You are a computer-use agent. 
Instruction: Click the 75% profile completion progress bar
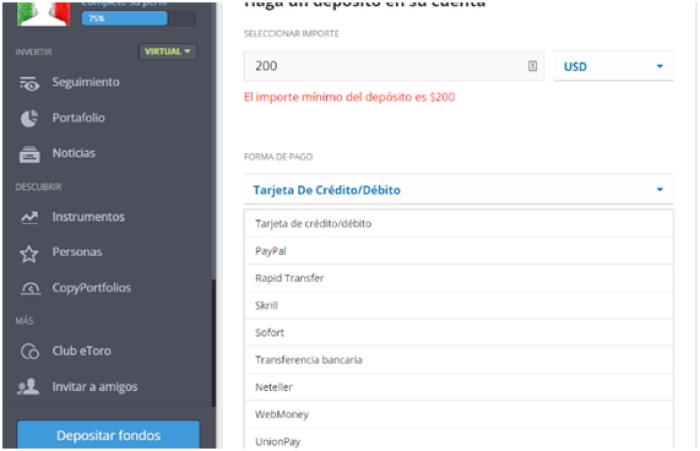(138, 18)
